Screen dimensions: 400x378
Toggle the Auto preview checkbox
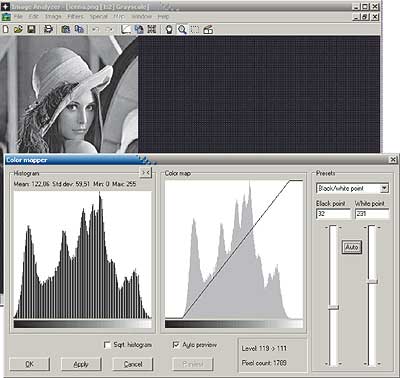click(x=176, y=345)
